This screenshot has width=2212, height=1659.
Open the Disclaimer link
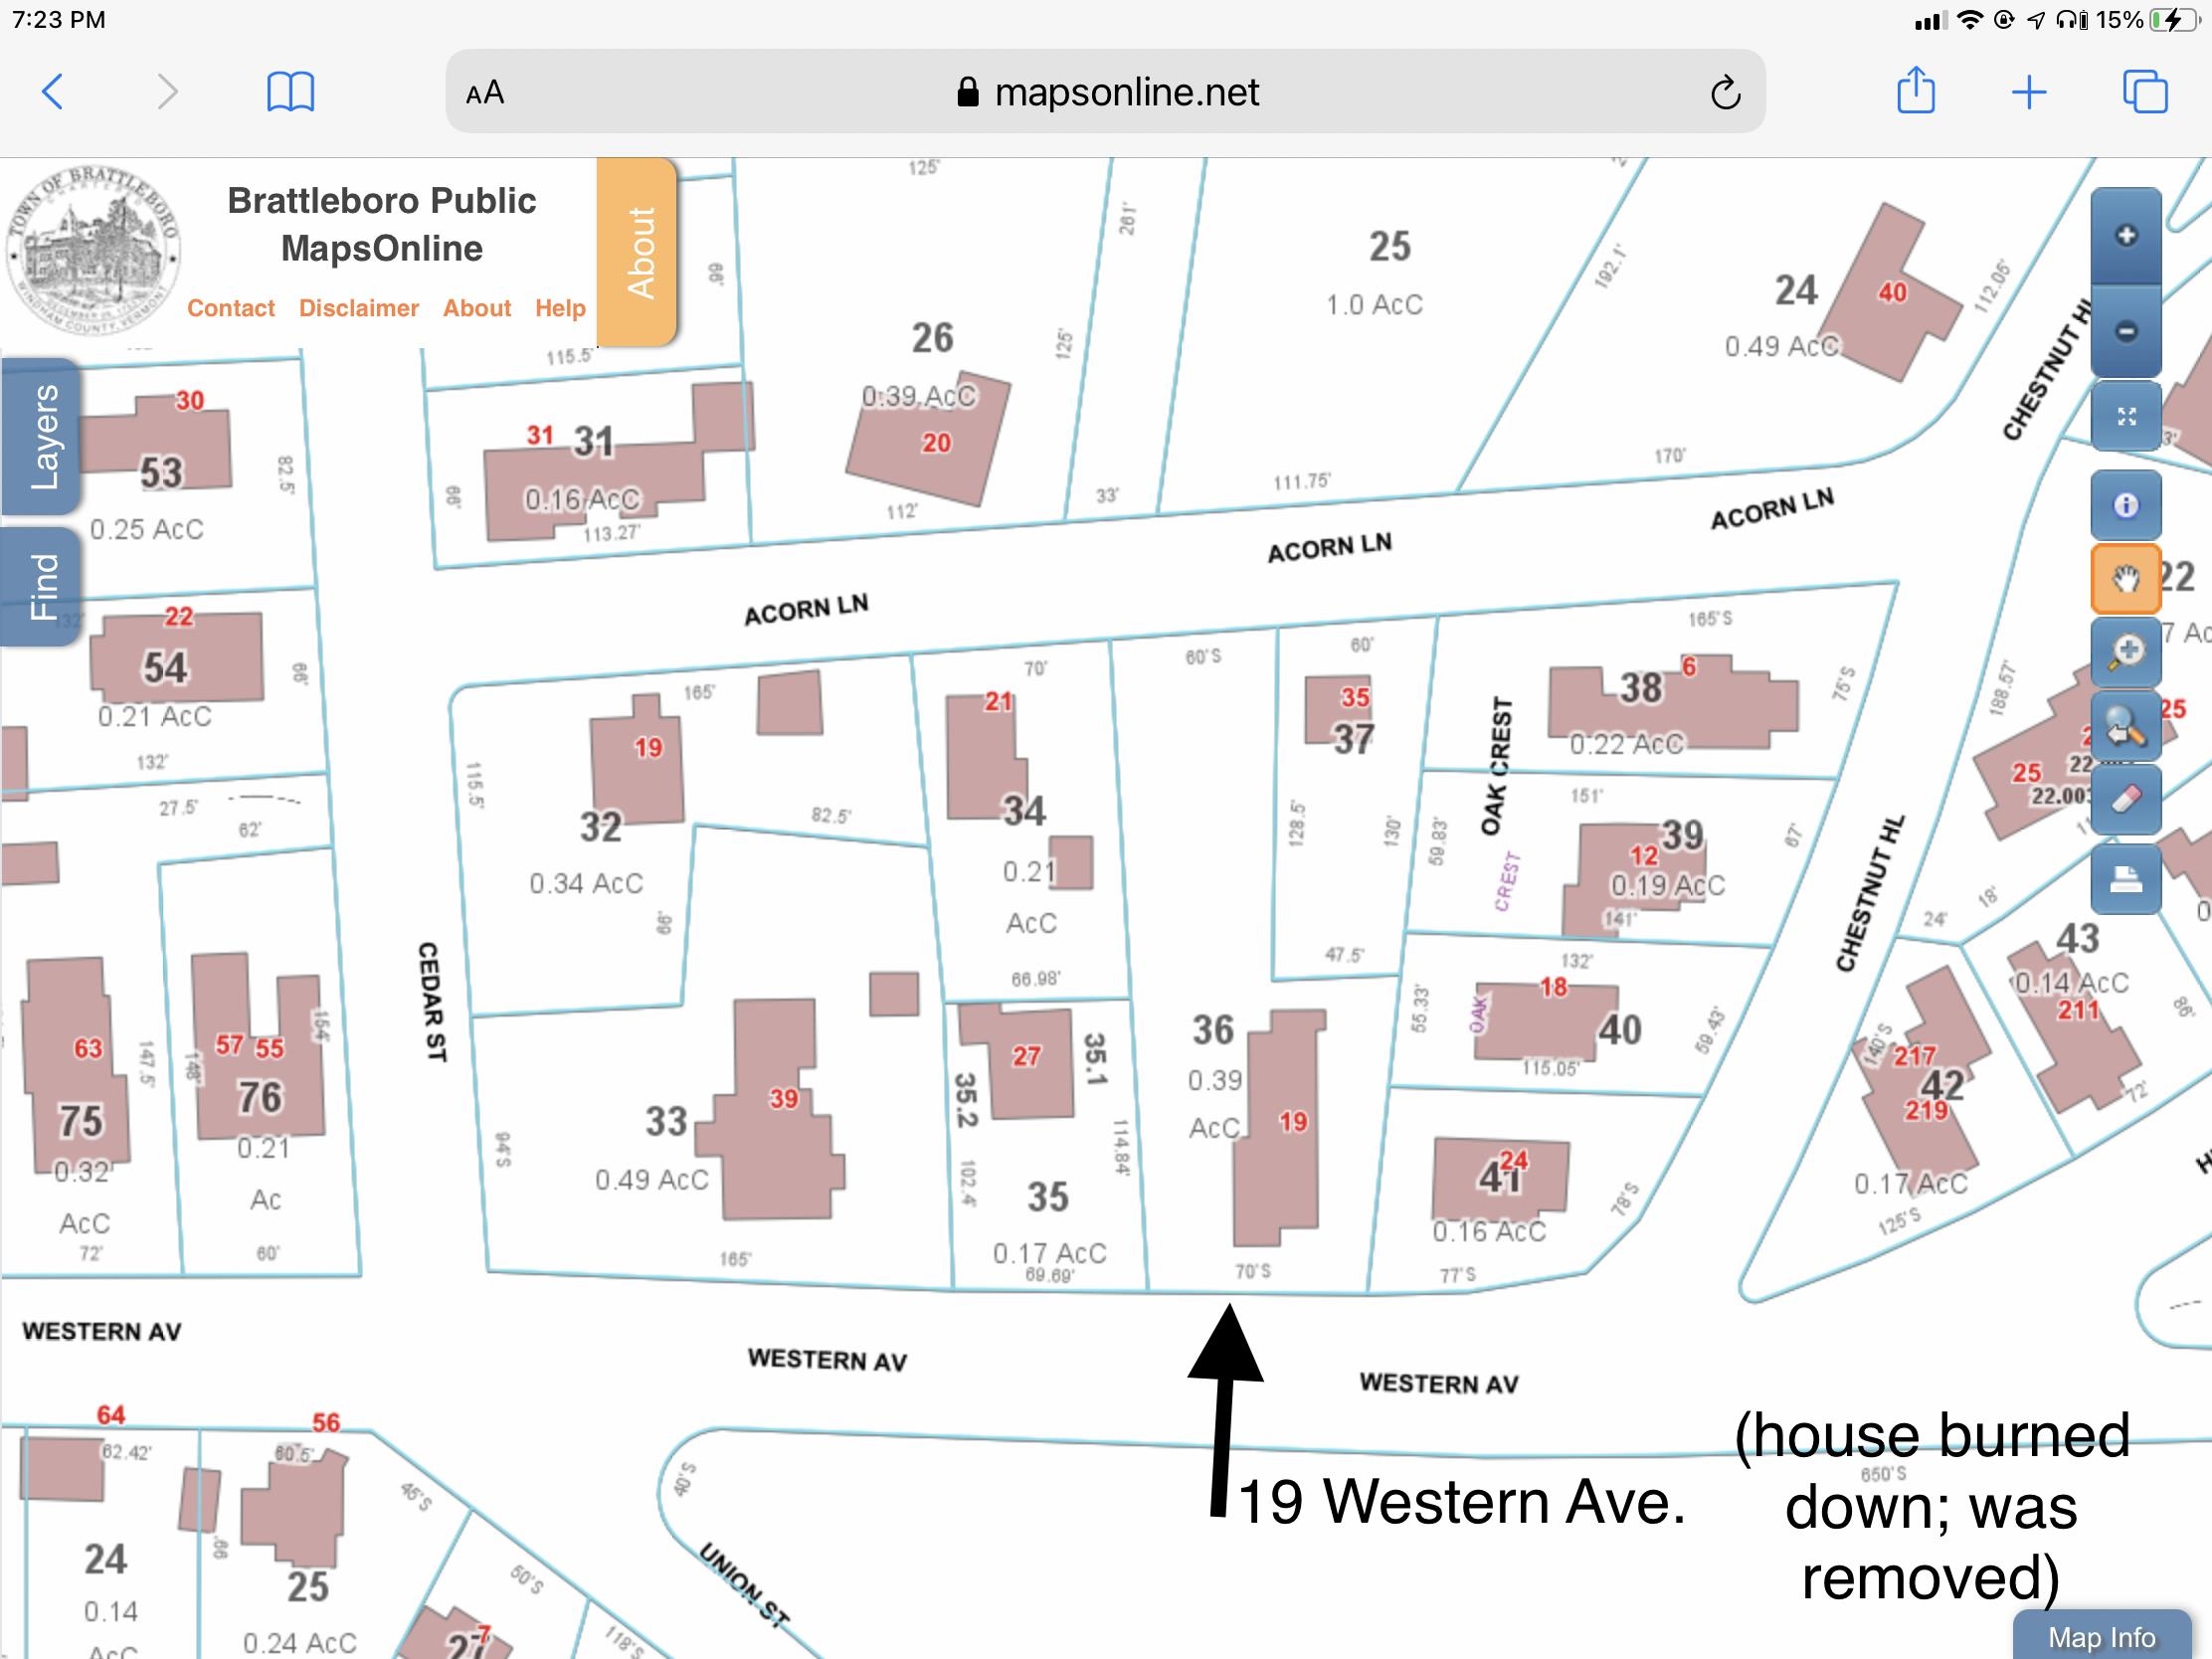[x=358, y=308]
